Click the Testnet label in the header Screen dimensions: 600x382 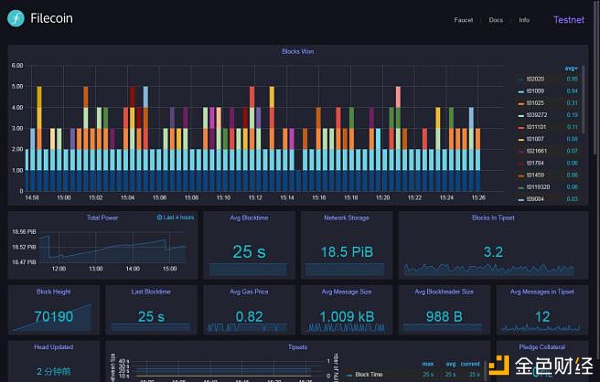(569, 20)
